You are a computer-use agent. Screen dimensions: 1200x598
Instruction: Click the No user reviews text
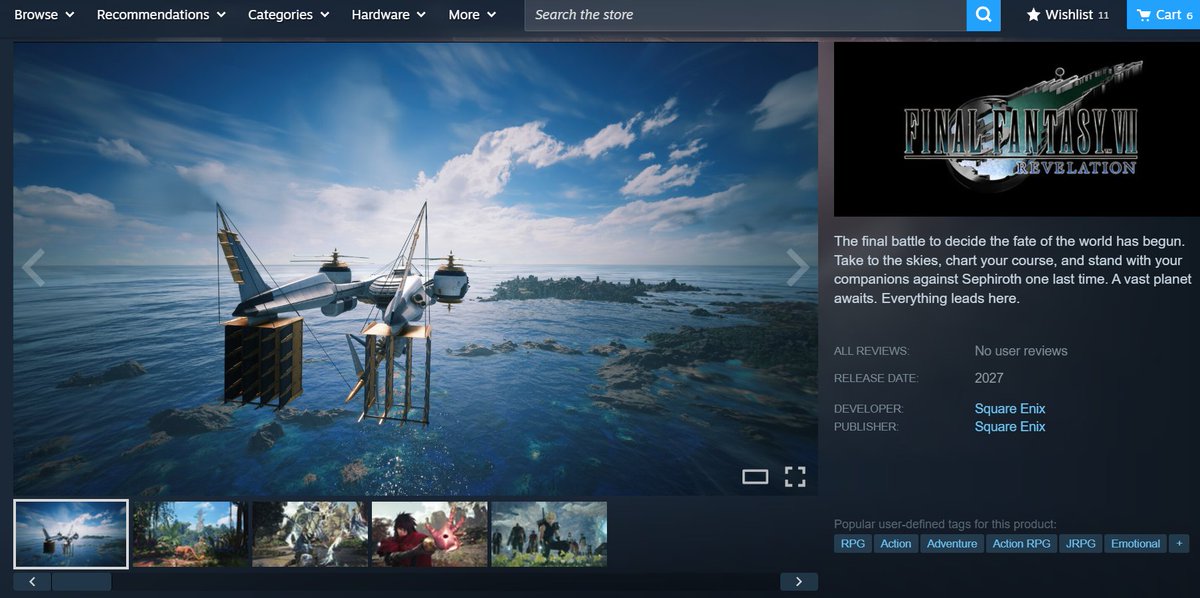(1021, 351)
